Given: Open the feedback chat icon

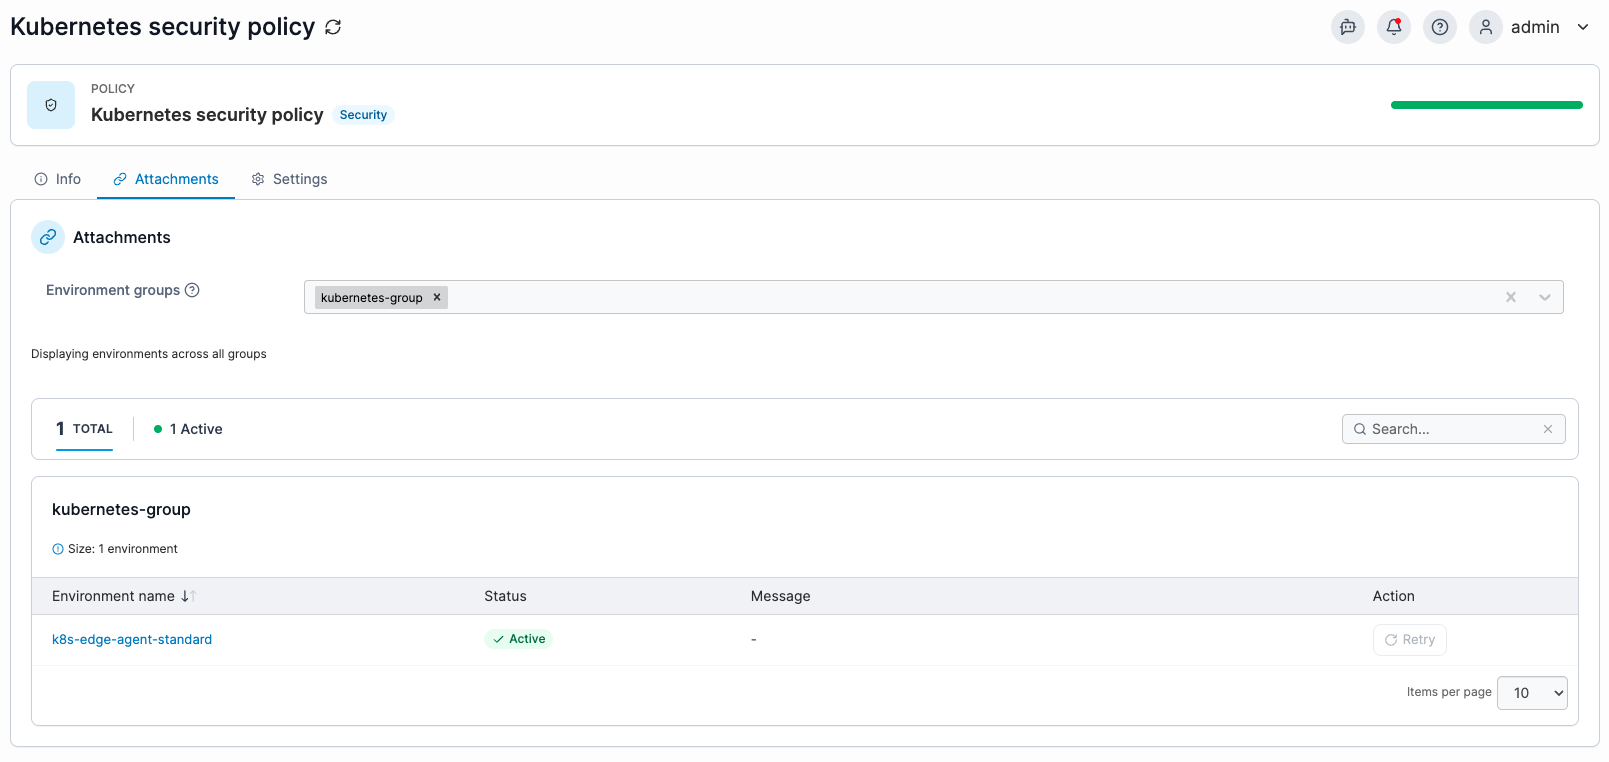Looking at the screenshot, I should (1347, 27).
